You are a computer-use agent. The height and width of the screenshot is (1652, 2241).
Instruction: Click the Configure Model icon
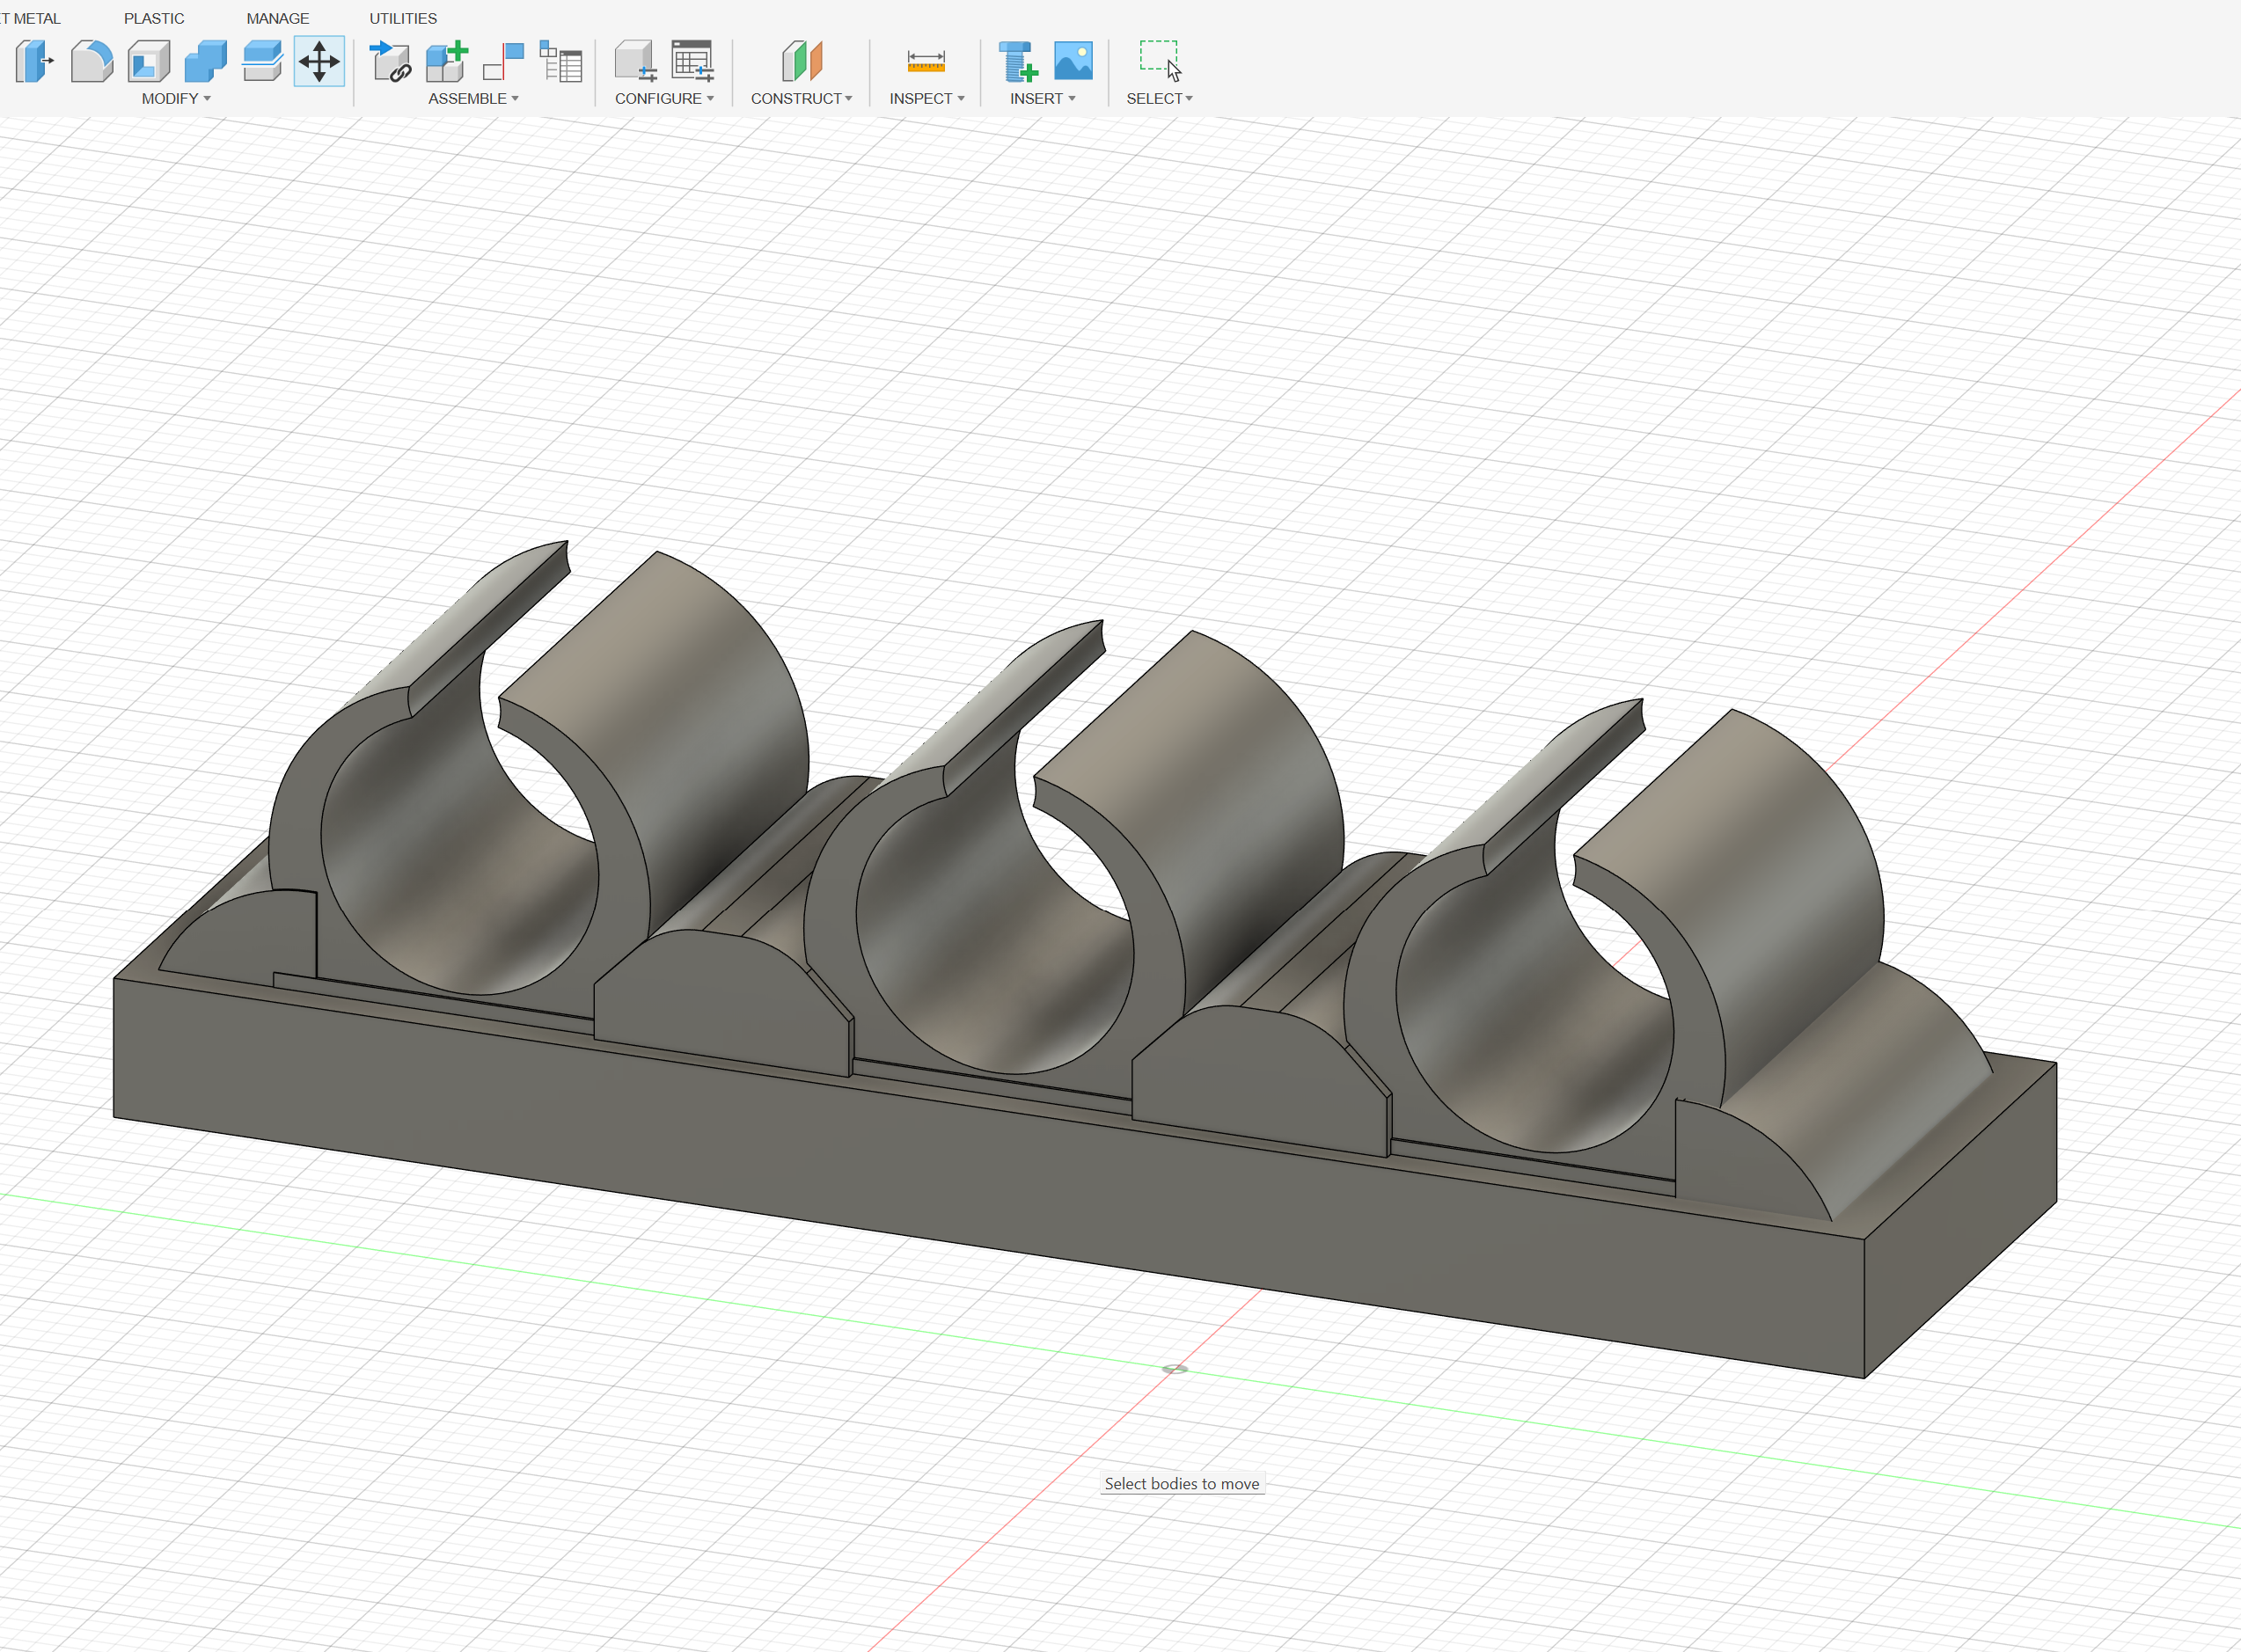click(635, 62)
